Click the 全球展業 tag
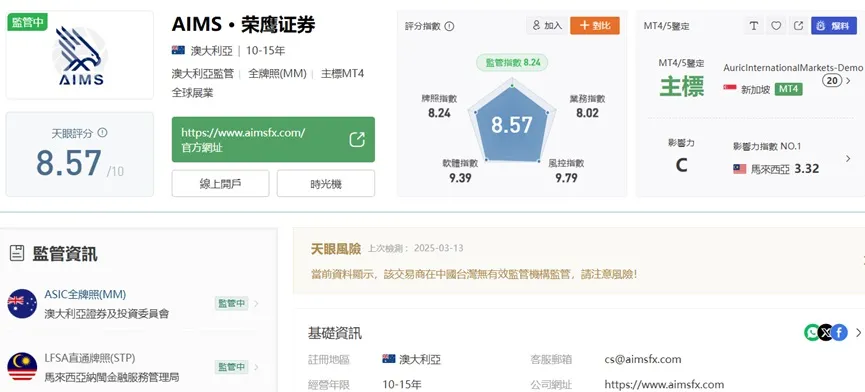 [x=193, y=93]
